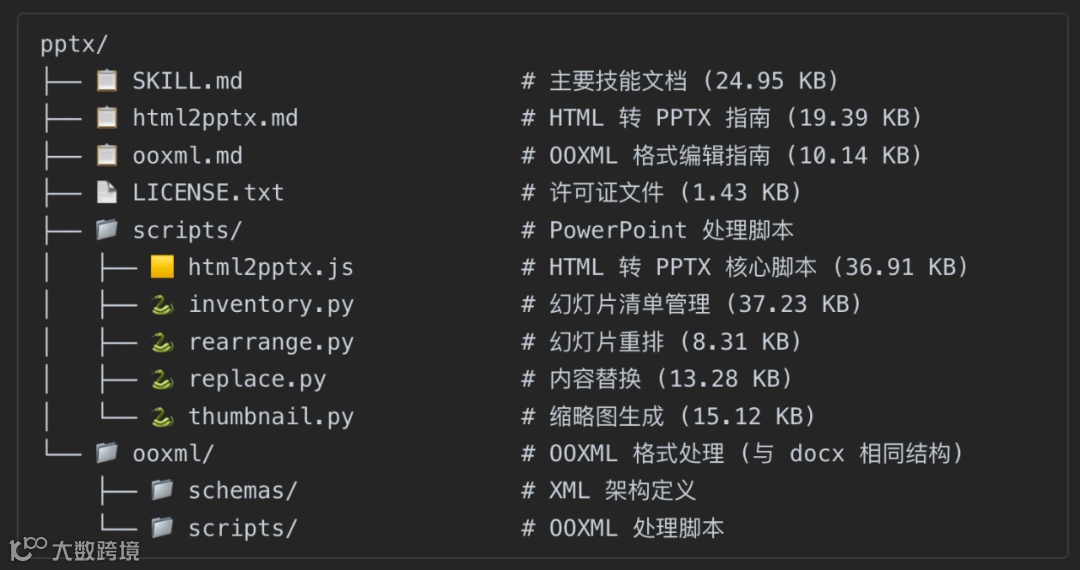Click the folder icon for top-level scripts/
The image size is (1080, 570).
click(x=107, y=229)
